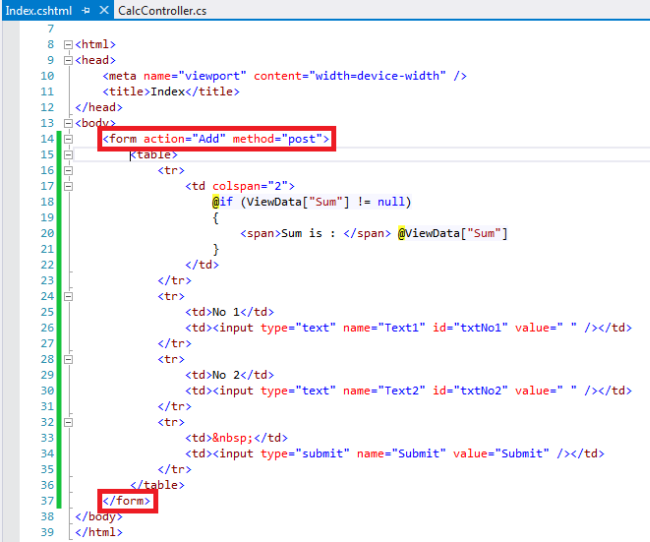
Task: Click the td colspan="2" tag
Action: [x=240, y=186]
